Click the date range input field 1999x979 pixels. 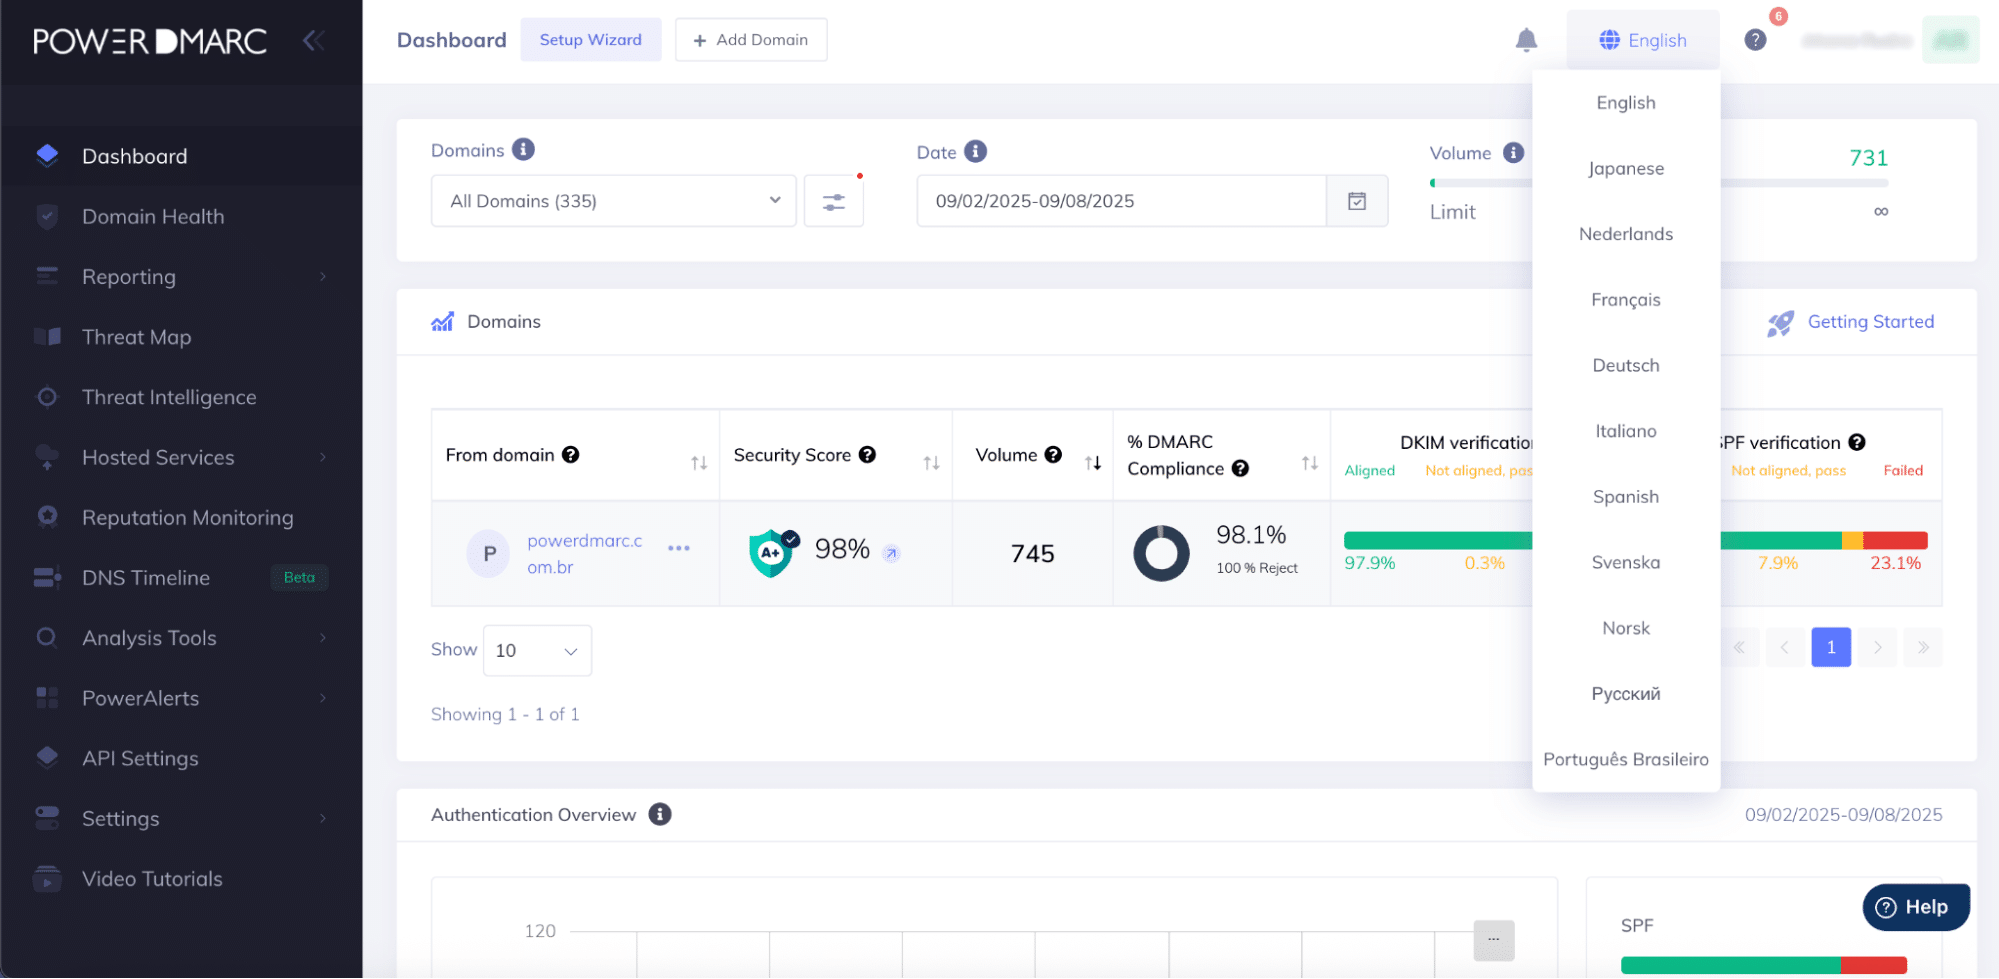pos(1122,201)
